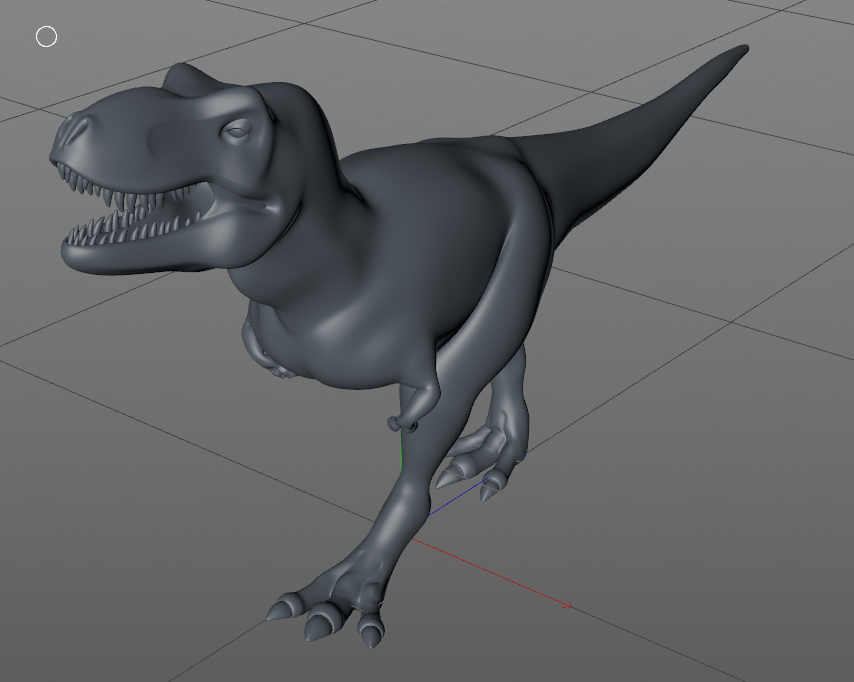Select the T-Rex head
The width and height of the screenshot is (854, 682).
pyautogui.click(x=160, y=140)
